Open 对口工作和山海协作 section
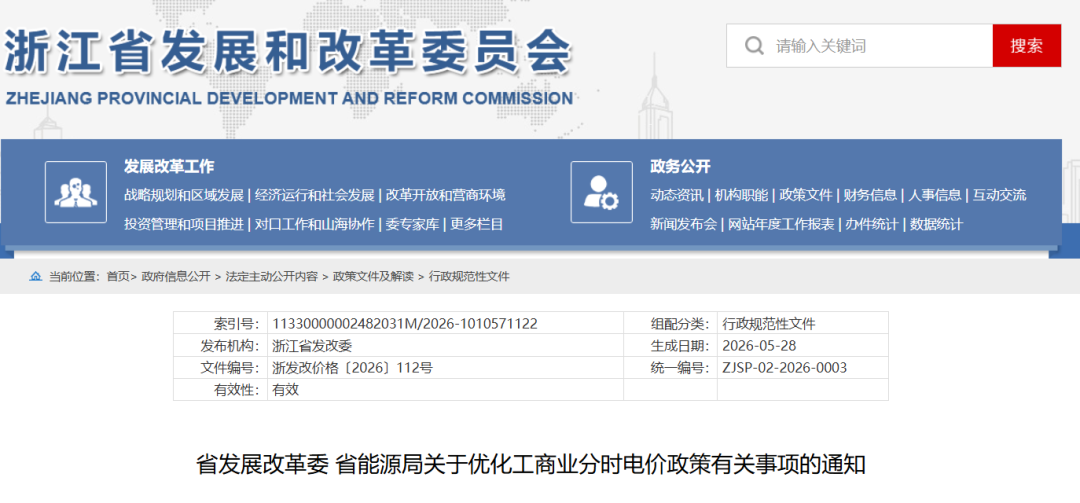 (x=314, y=224)
